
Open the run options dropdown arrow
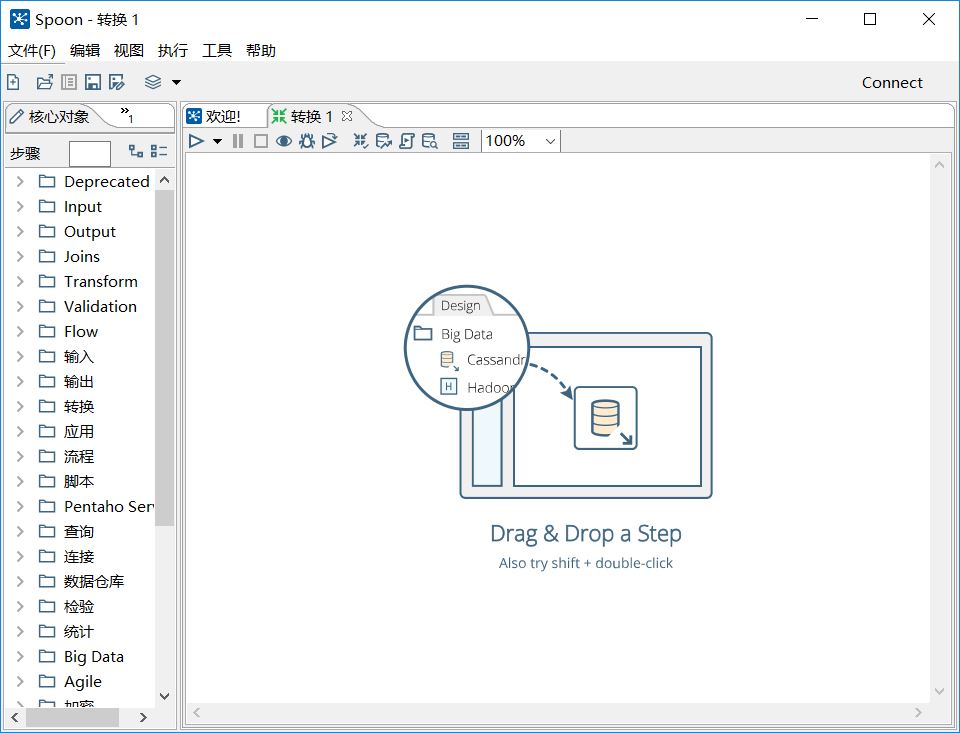click(x=217, y=141)
